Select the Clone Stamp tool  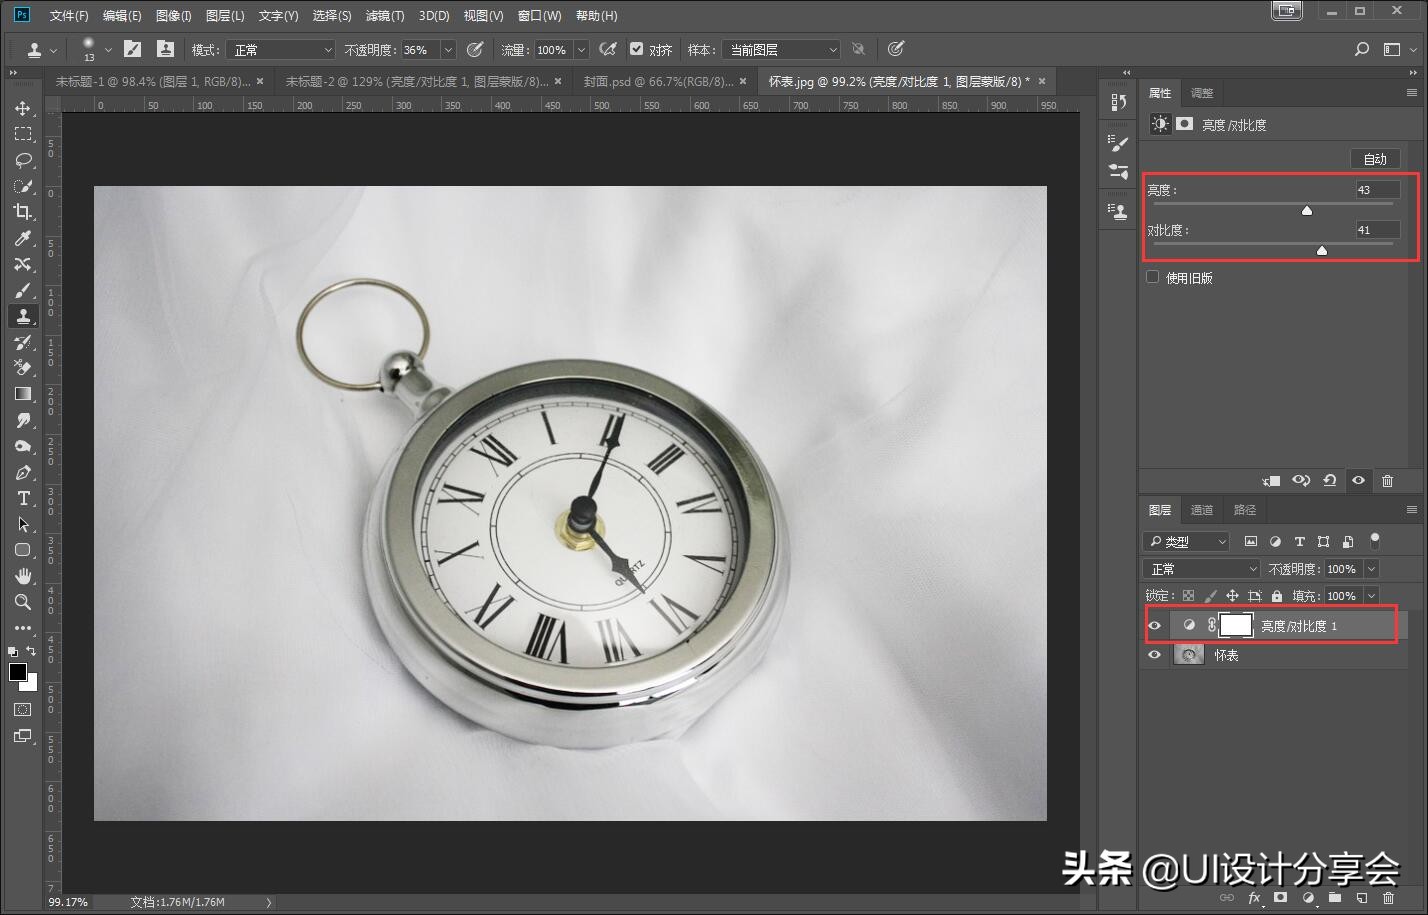point(22,316)
